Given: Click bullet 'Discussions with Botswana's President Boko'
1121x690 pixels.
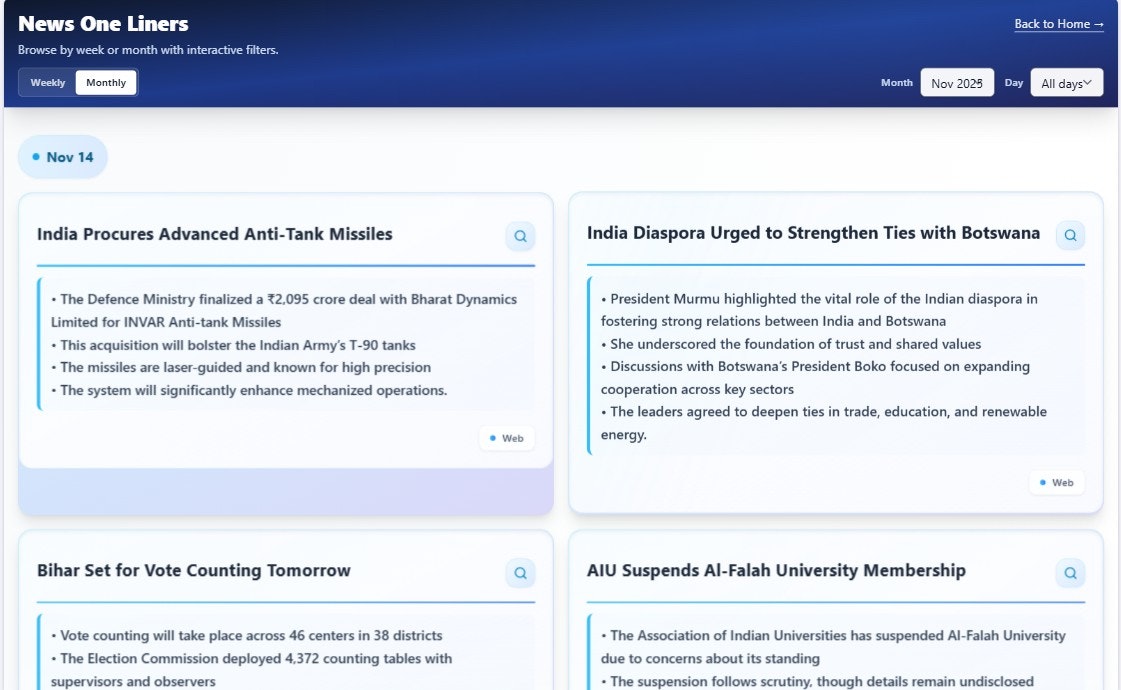Looking at the screenshot, I should coord(815,378).
